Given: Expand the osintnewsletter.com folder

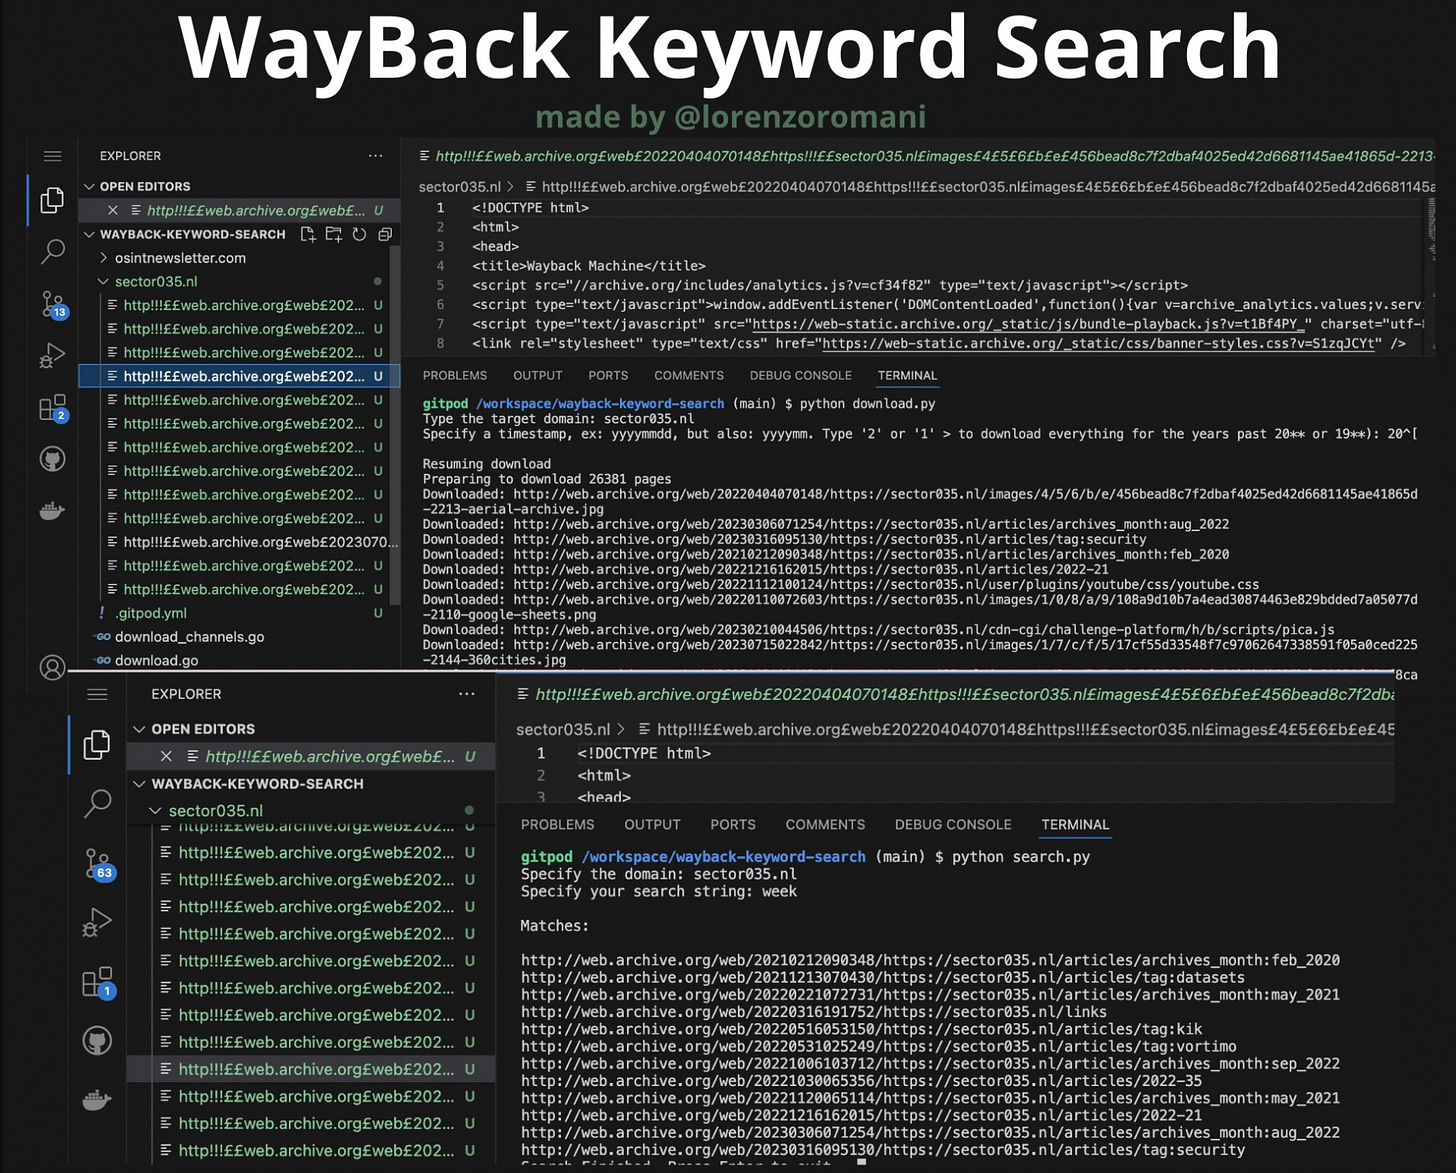Looking at the screenshot, I should (x=180, y=258).
